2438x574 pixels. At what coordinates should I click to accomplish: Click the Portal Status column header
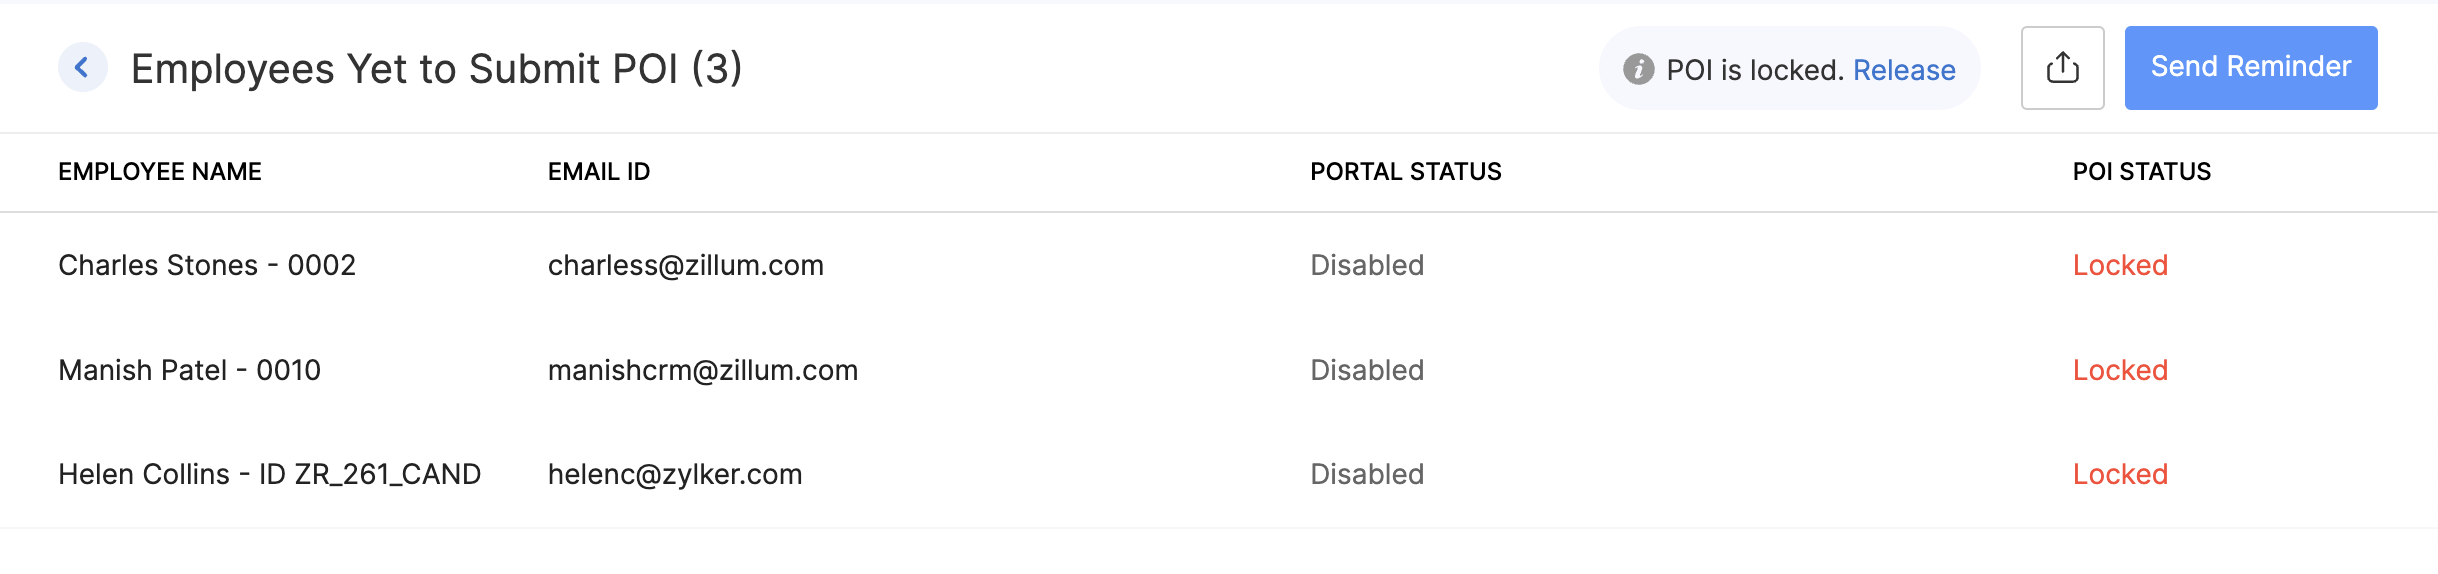click(x=1405, y=172)
